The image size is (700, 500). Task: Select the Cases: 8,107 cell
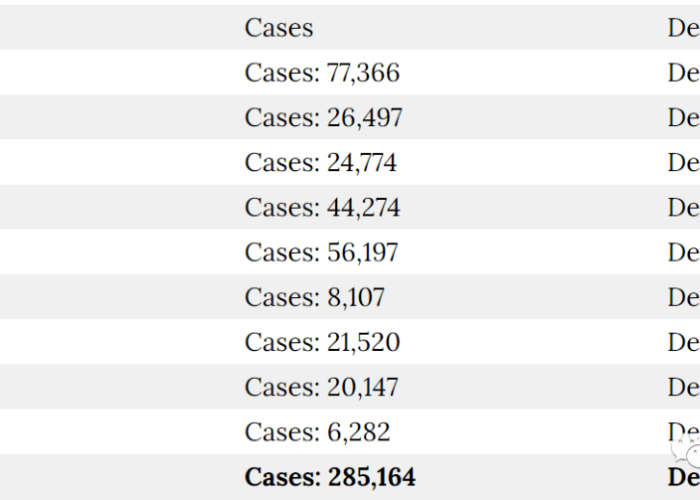pos(314,298)
